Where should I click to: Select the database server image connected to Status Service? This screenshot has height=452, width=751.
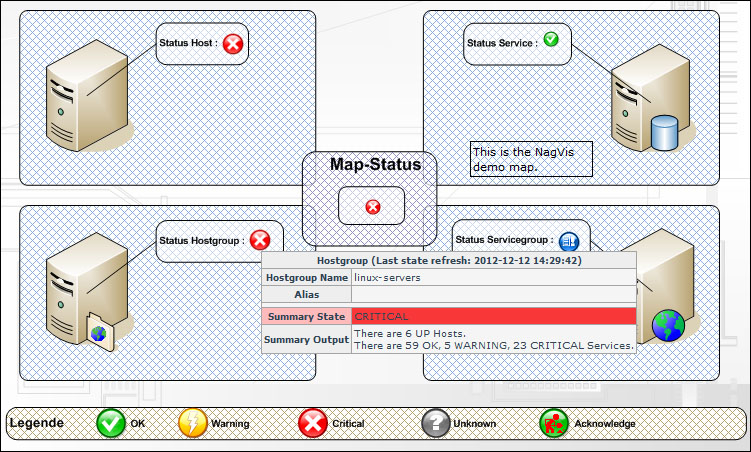(652, 98)
